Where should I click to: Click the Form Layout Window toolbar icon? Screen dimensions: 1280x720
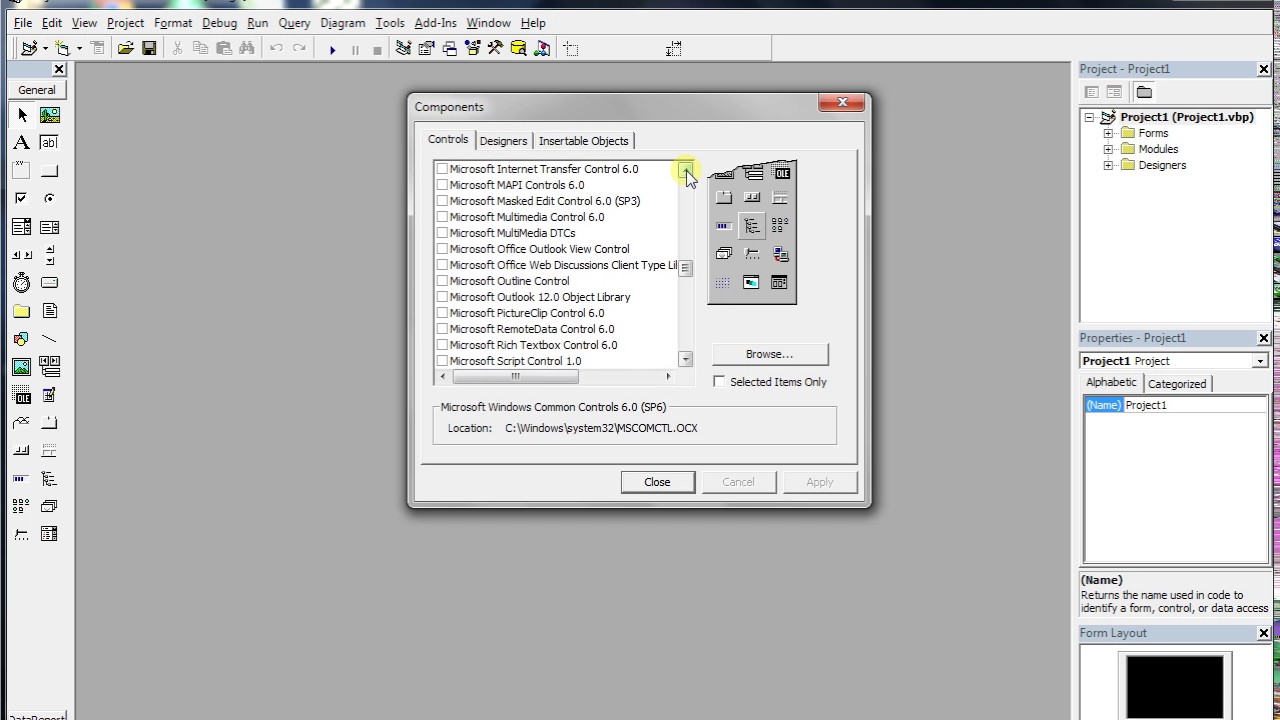tap(449, 48)
